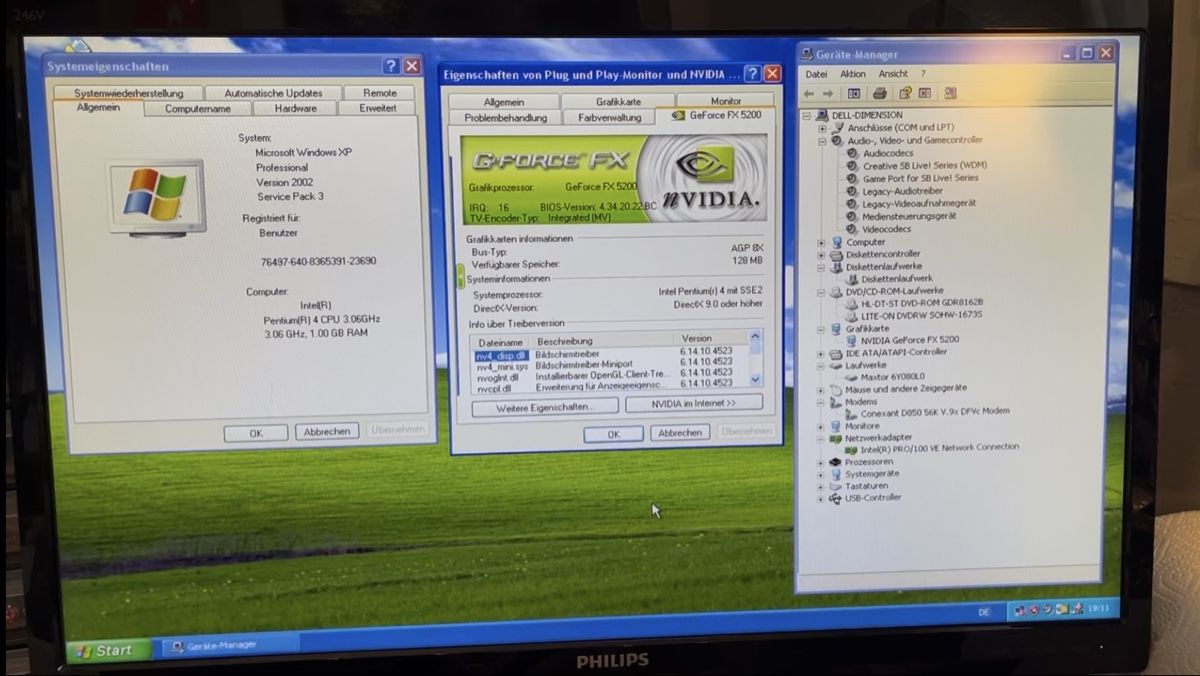Screen dimensions: 1200x676
Task: Click down arrow of driver list scrollbar
Action: [x=755, y=380]
